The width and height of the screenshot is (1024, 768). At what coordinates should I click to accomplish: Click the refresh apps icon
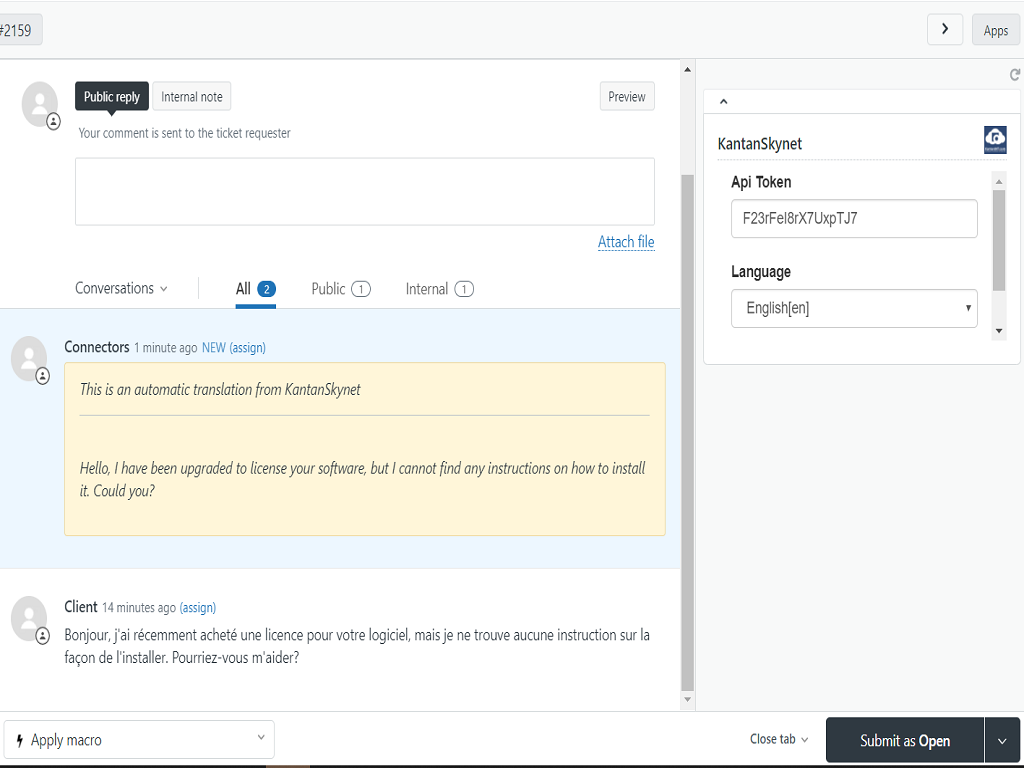click(1015, 75)
